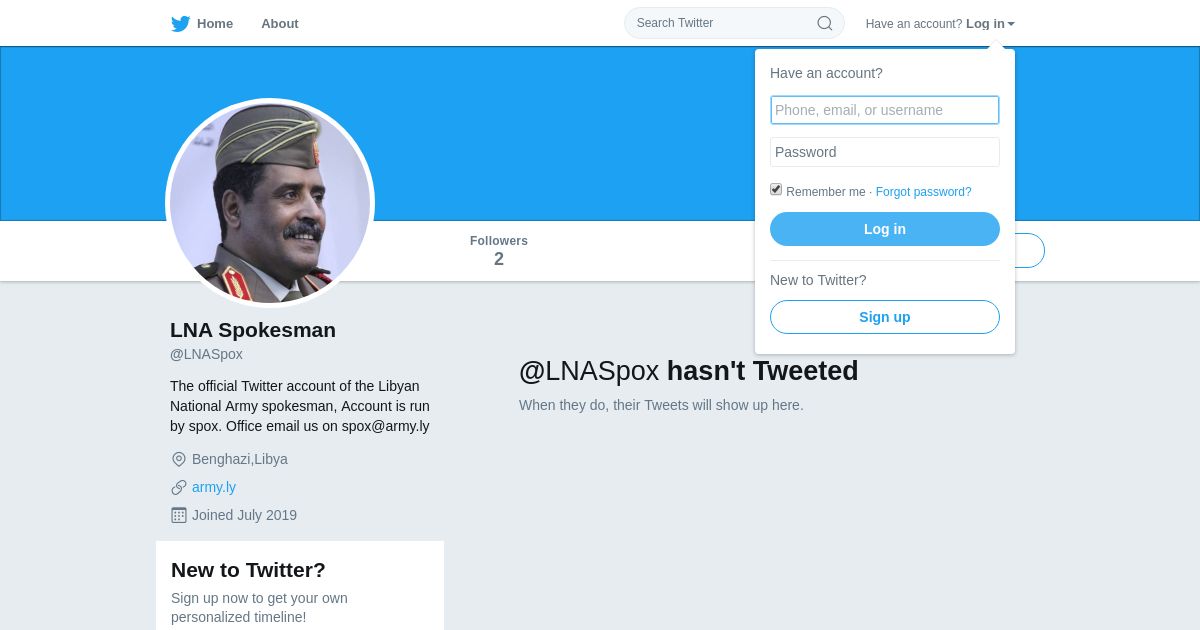Click the link icon beside army.ly
This screenshot has height=630, width=1200.
tap(179, 487)
